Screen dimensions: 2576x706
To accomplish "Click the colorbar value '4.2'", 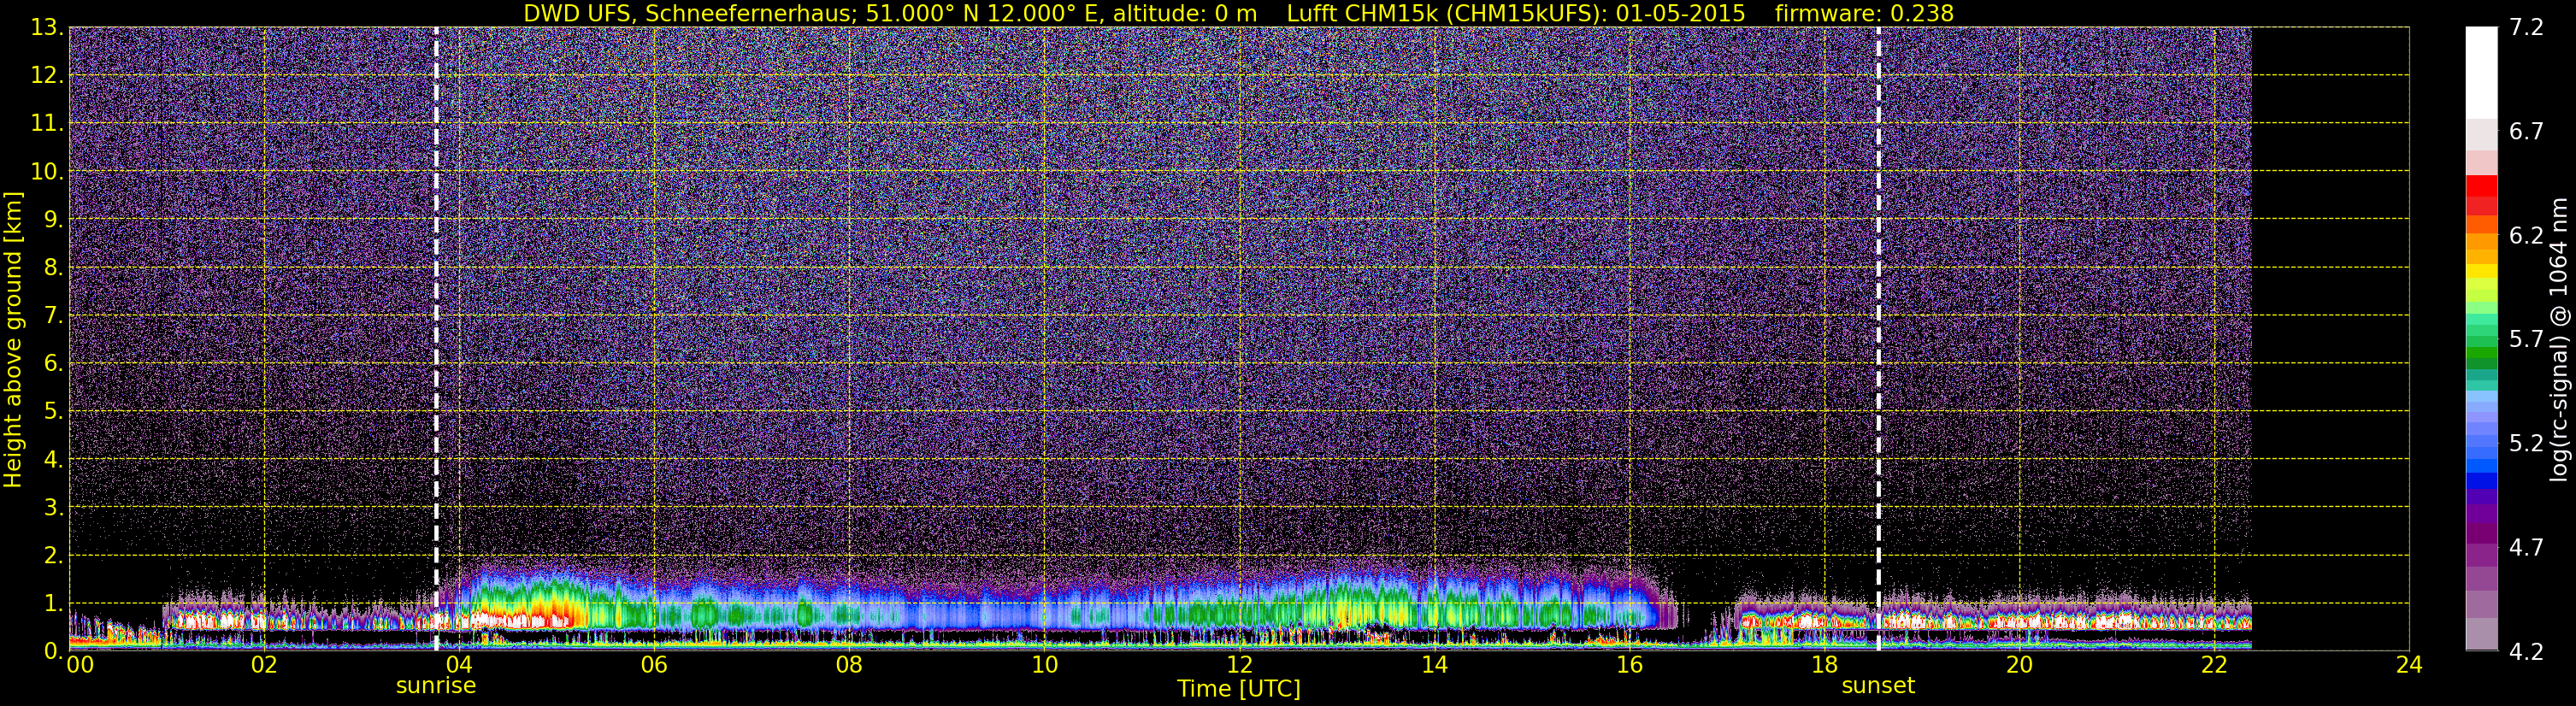I will tap(2526, 652).
